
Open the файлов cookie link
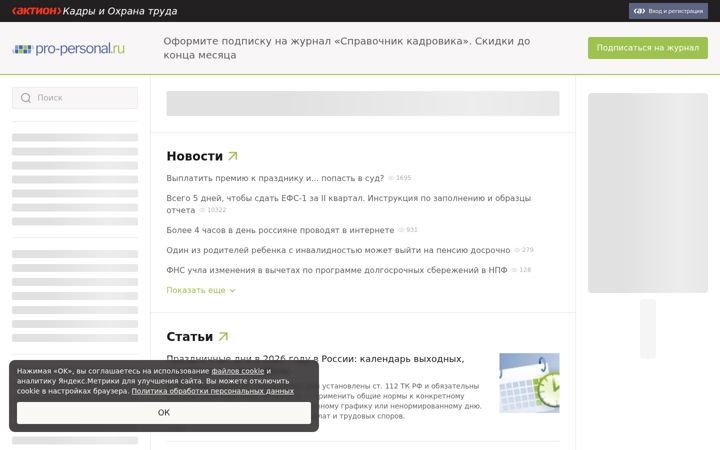click(237, 371)
